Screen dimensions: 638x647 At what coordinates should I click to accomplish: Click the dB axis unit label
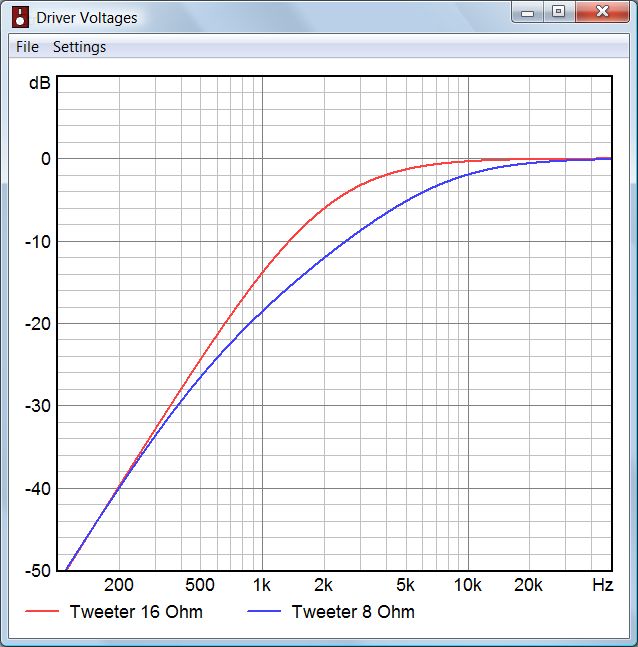pos(40,83)
